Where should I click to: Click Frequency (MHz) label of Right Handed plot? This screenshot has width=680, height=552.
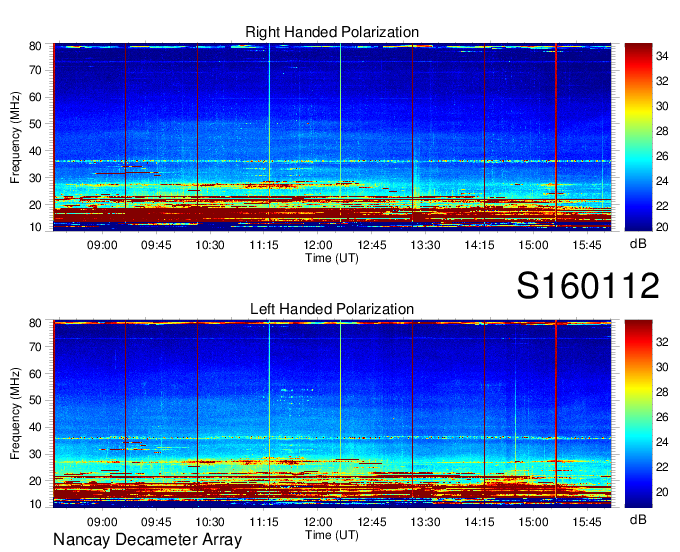click(15, 137)
